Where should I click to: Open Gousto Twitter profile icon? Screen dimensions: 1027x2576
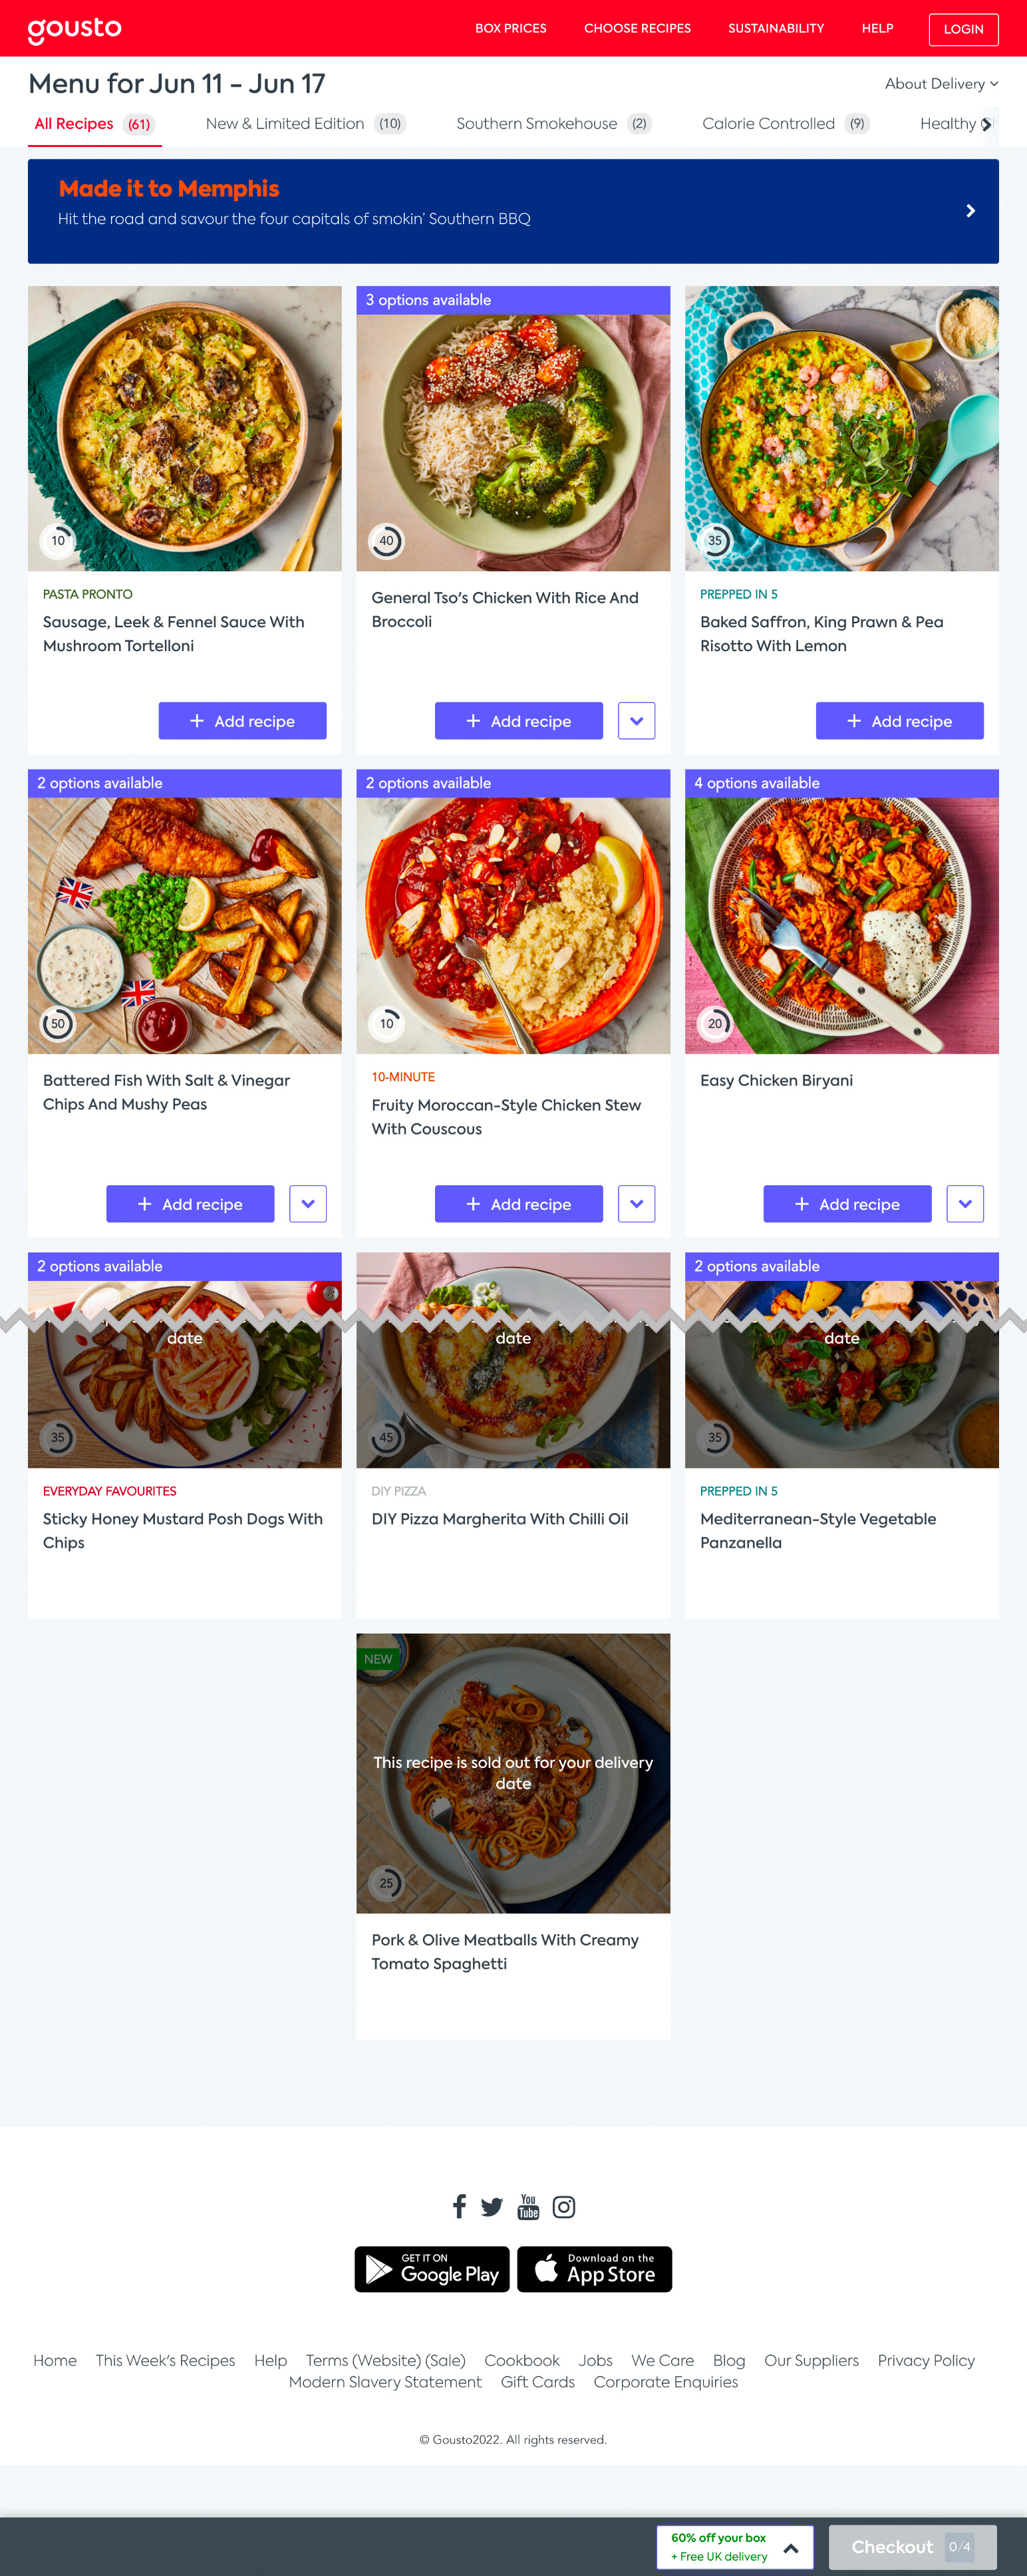(x=492, y=2206)
